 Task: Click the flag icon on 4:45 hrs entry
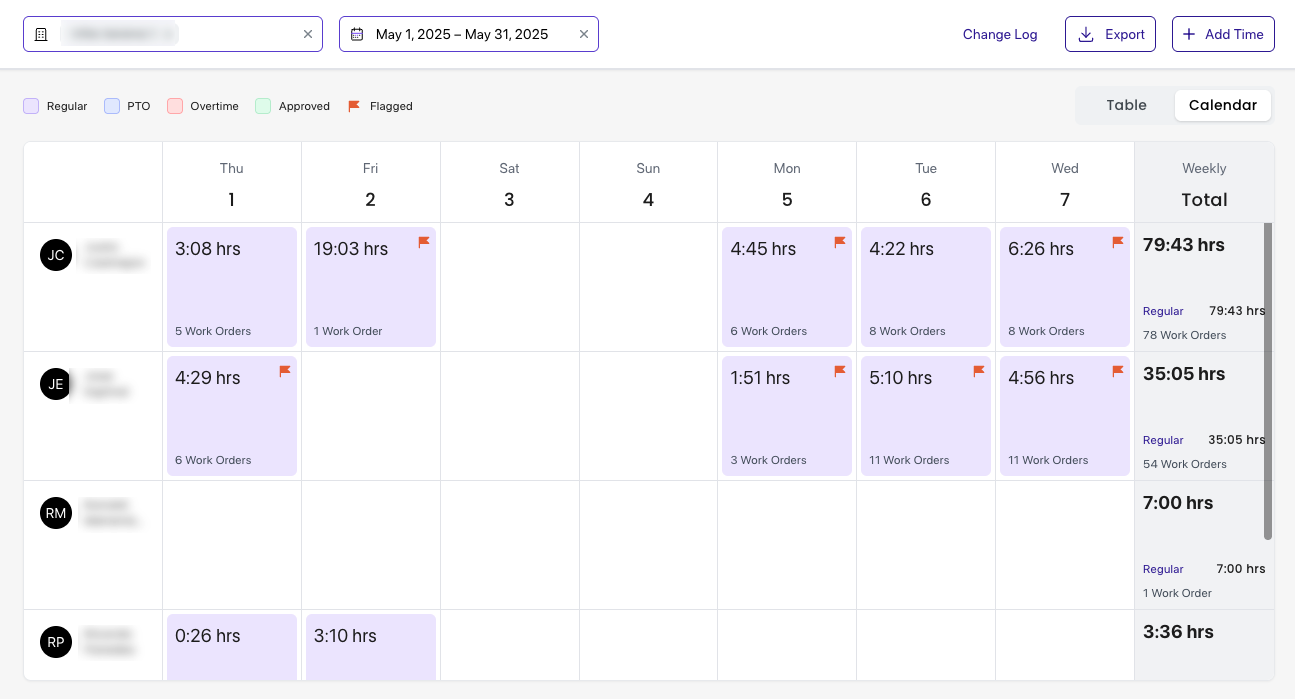point(840,242)
